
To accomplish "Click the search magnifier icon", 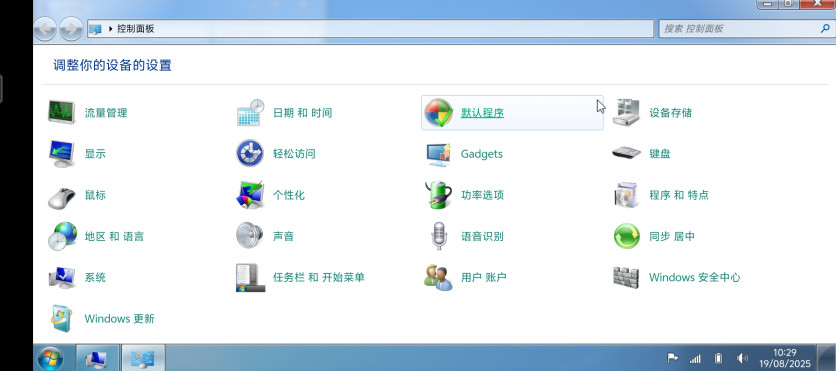I will (x=825, y=29).
